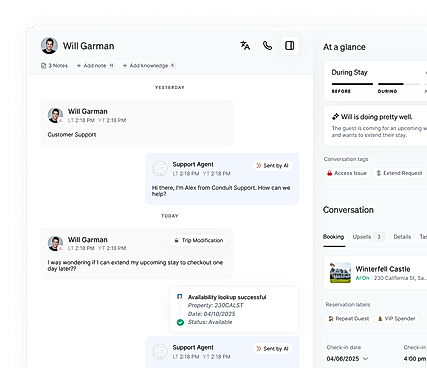Click the Customer Support message text
The width and height of the screenshot is (427, 368).
72,135
